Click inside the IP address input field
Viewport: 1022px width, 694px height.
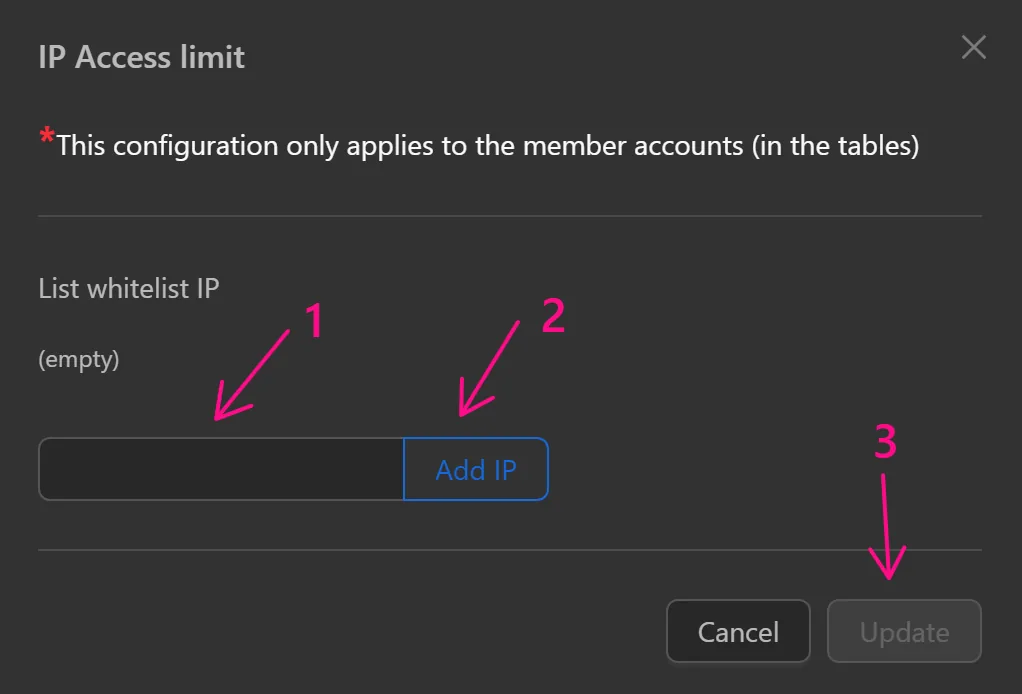(220, 469)
